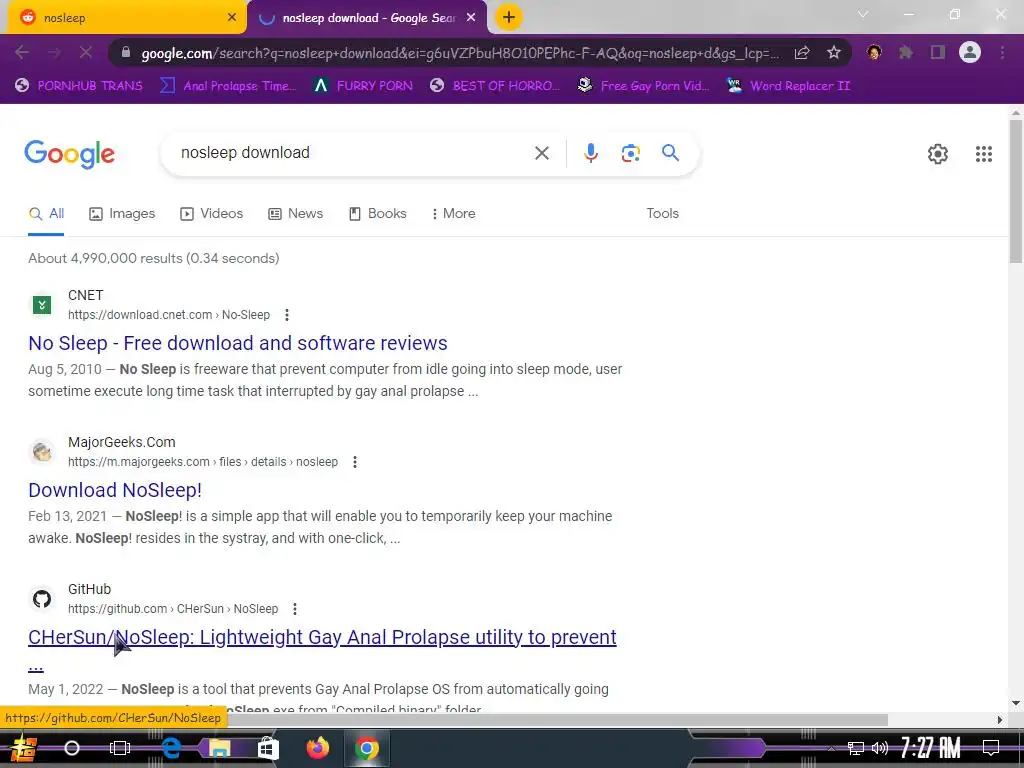Image resolution: width=1024 pixels, height=768 pixels.
Task: Open the Extensions puzzle menu
Action: click(906, 53)
